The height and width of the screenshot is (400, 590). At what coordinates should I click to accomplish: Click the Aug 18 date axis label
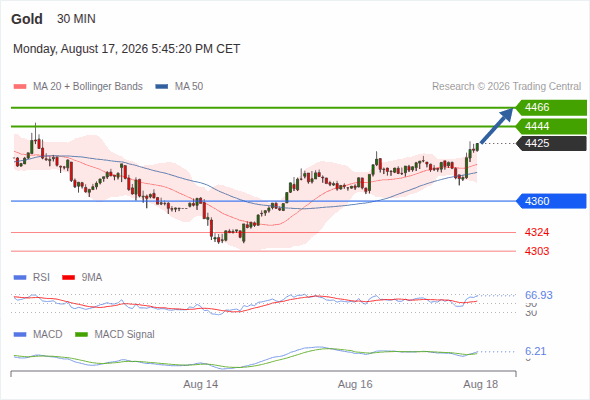(481, 385)
